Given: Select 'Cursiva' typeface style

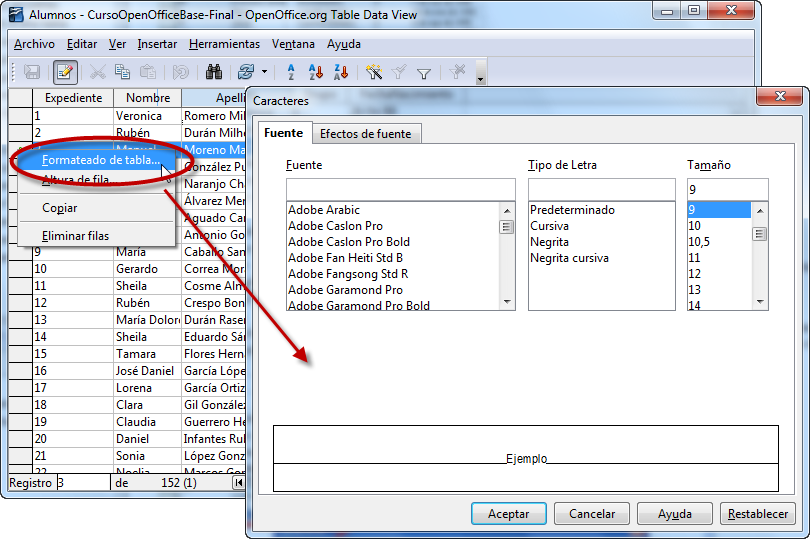Looking at the screenshot, I should 601,226.
